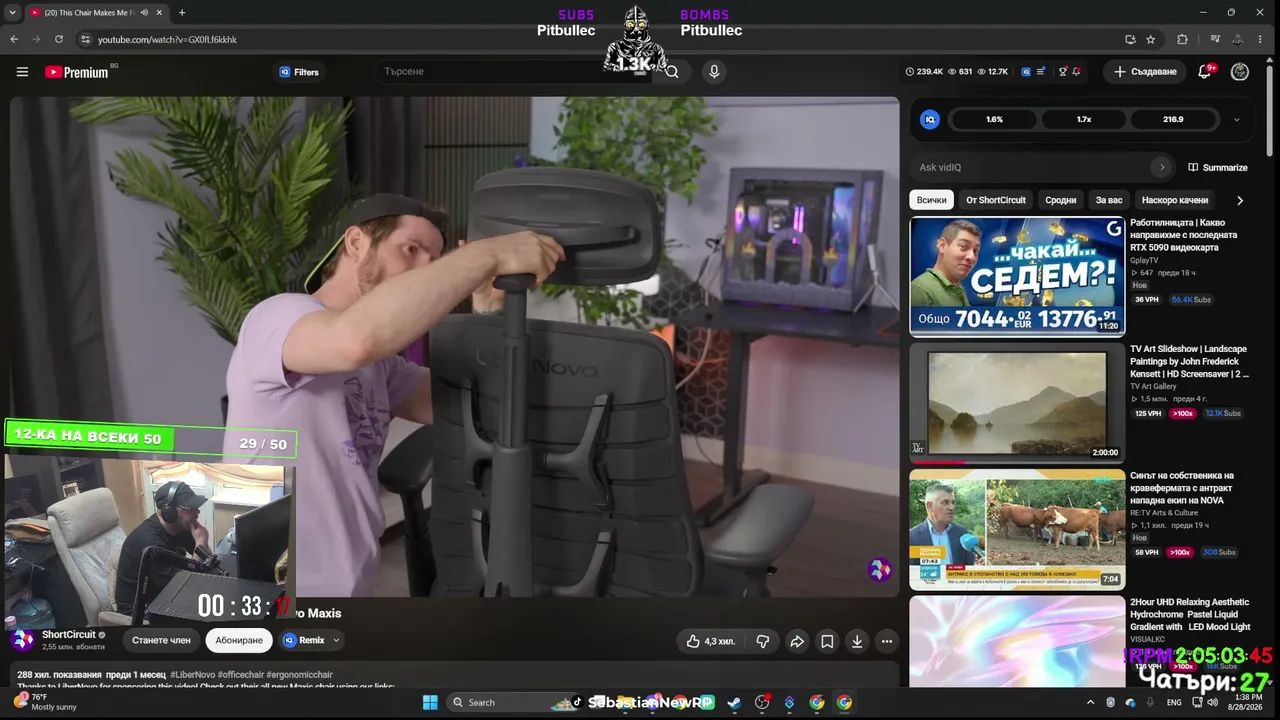Open more video actions menu
The width and height of the screenshot is (1280, 720).
coord(887,641)
